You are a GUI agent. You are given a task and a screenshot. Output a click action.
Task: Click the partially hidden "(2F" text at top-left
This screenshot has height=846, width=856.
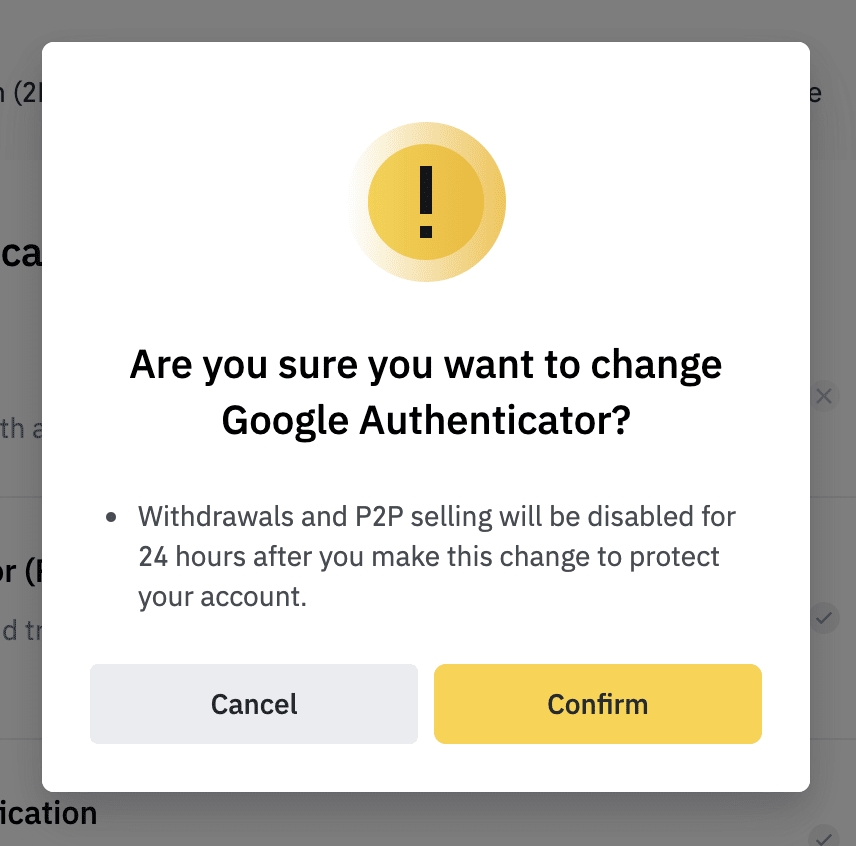click(18, 93)
